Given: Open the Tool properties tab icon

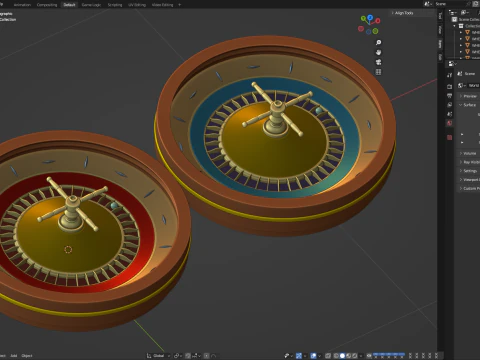Looking at the screenshot, I should tap(449, 75).
